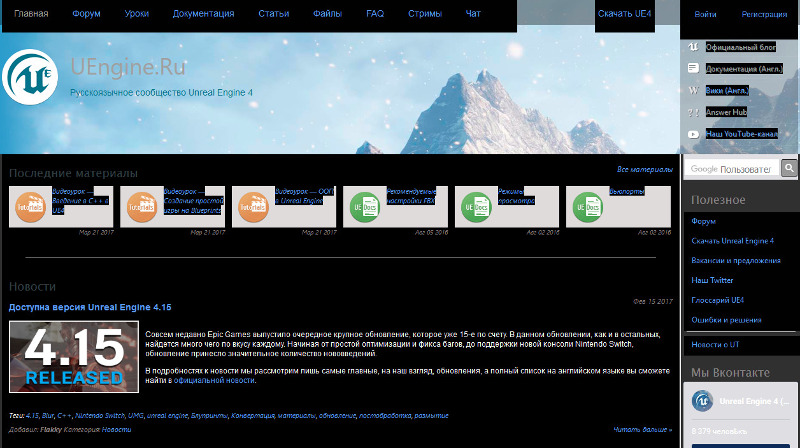Open sidebar Скачать Unreal Engine 4 link

tap(733, 241)
